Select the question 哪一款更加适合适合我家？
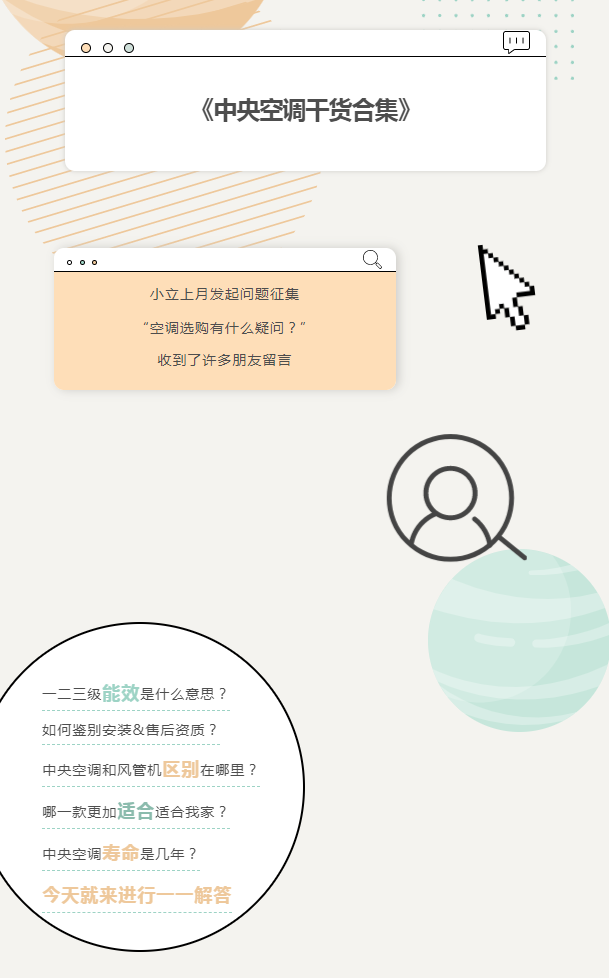 (x=135, y=811)
